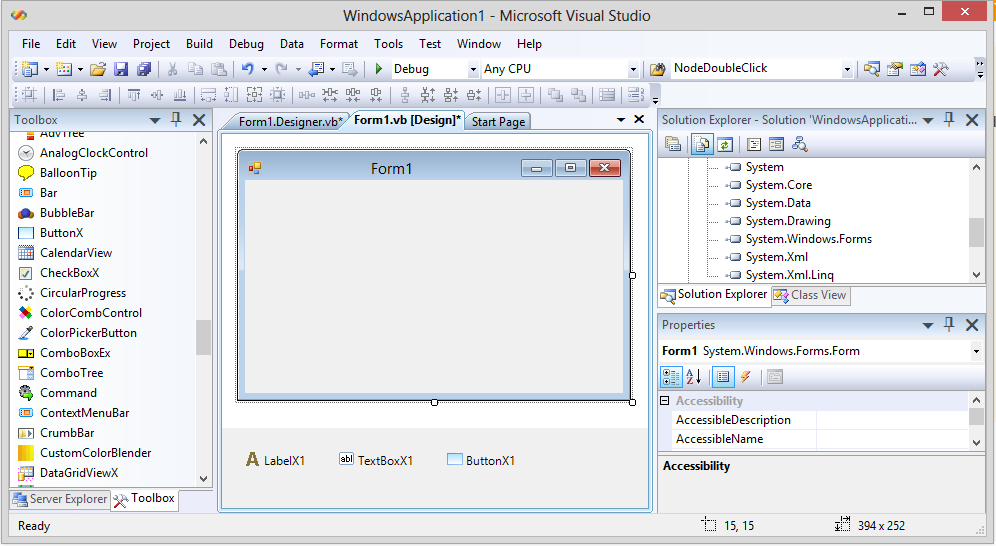Open the Properties Window toolbar icon
The image size is (996, 546).
pyautogui.click(x=894, y=69)
